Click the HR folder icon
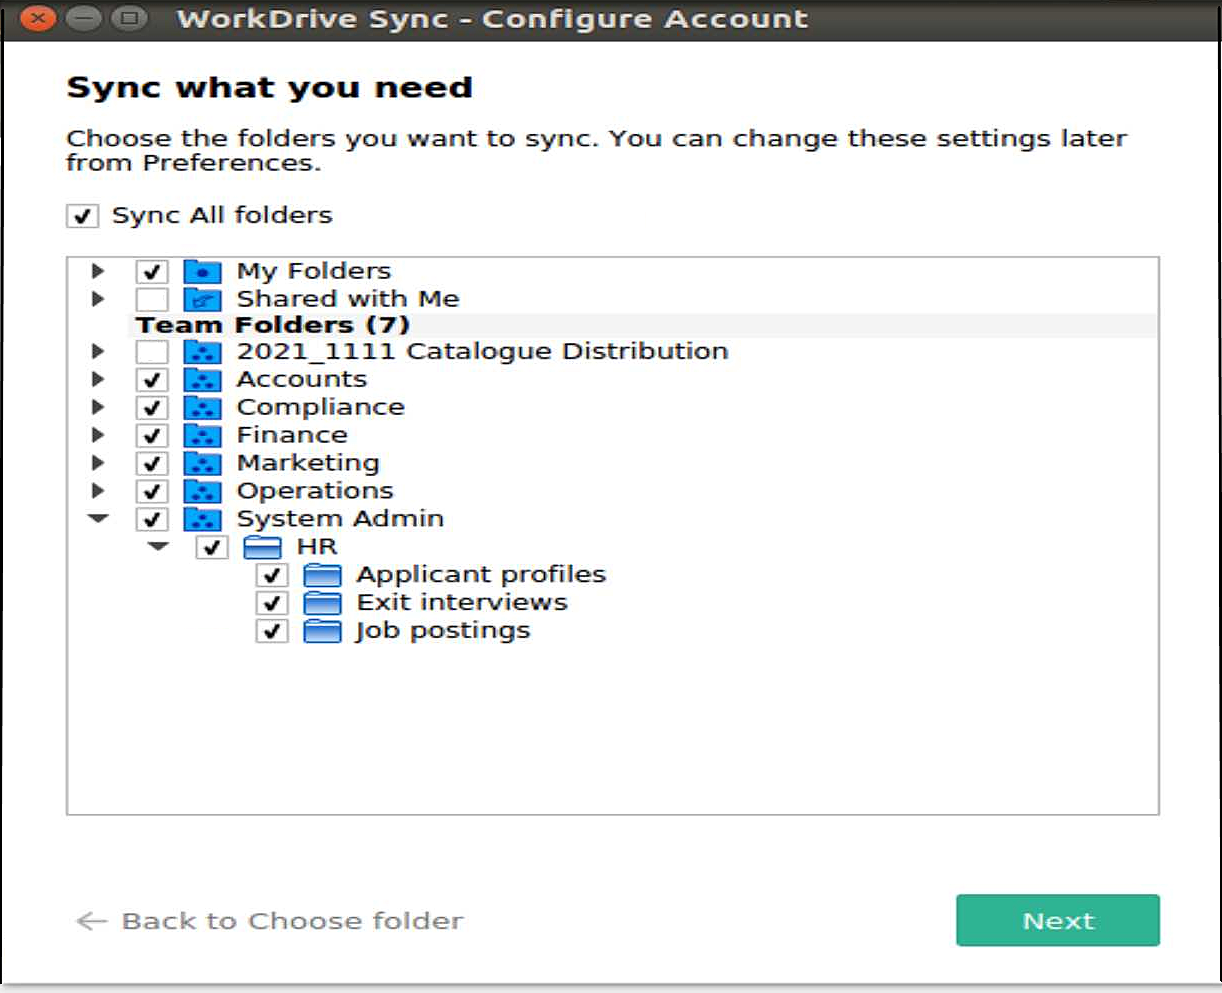Viewport: 1222px width, 993px height. (x=262, y=547)
